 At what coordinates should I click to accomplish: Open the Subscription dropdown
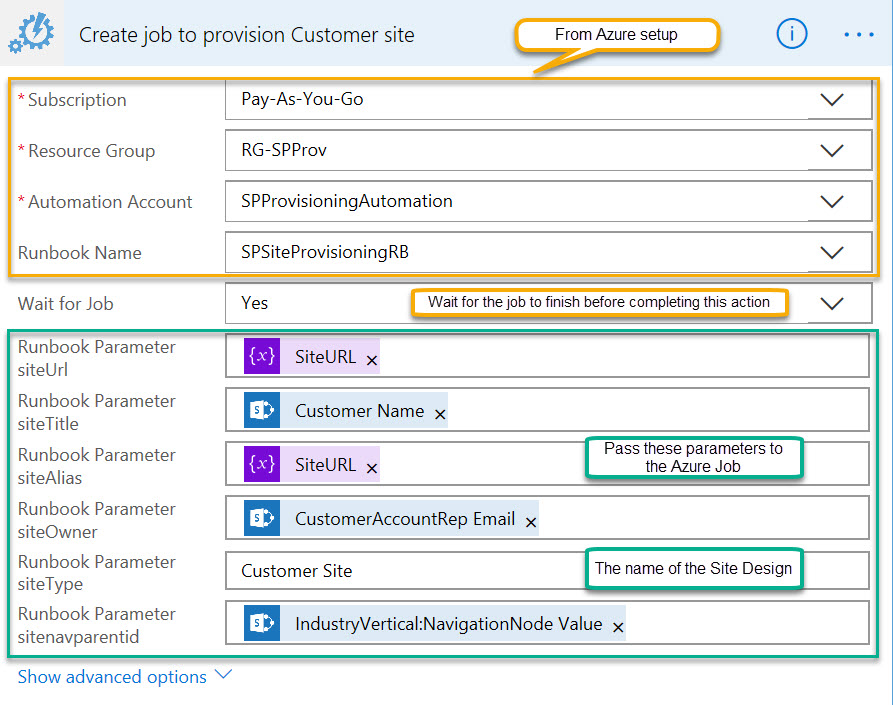(x=832, y=99)
